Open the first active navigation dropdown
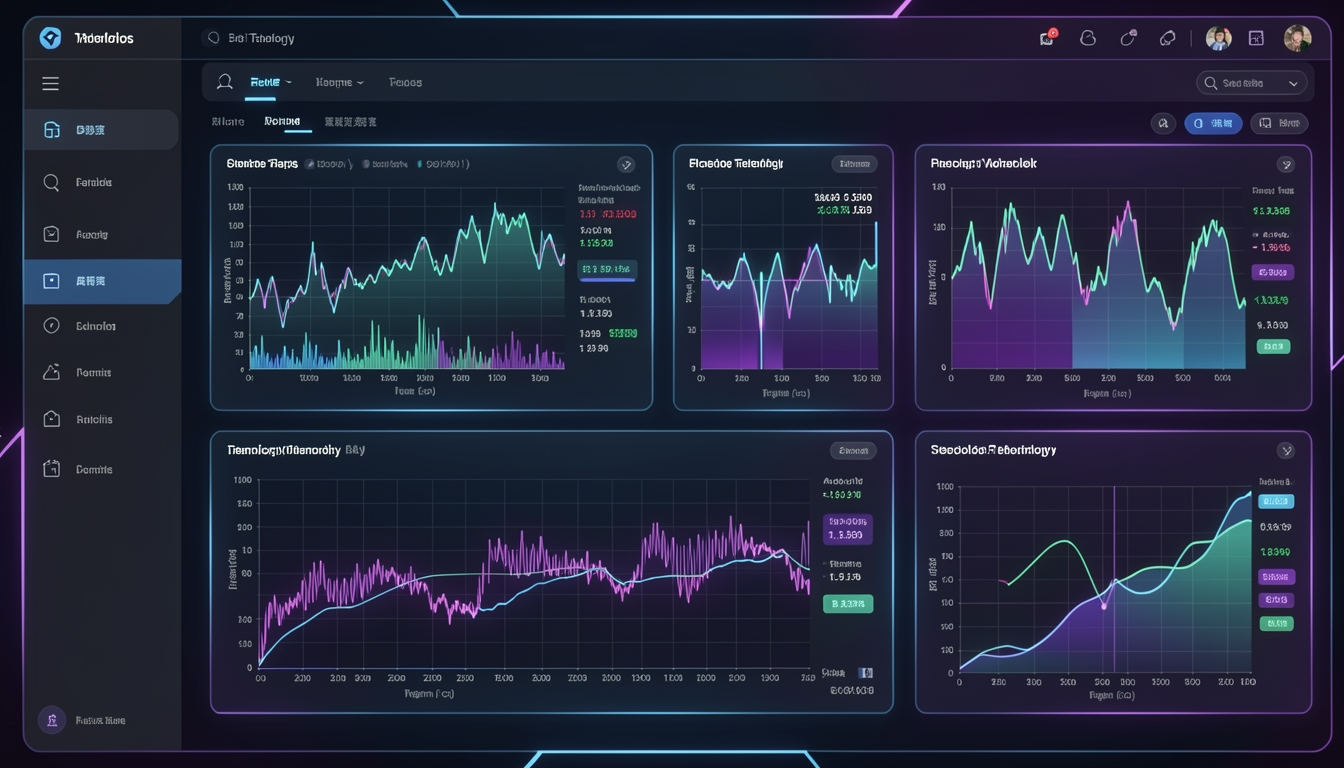Image resolution: width=1344 pixels, height=768 pixels. coord(270,82)
